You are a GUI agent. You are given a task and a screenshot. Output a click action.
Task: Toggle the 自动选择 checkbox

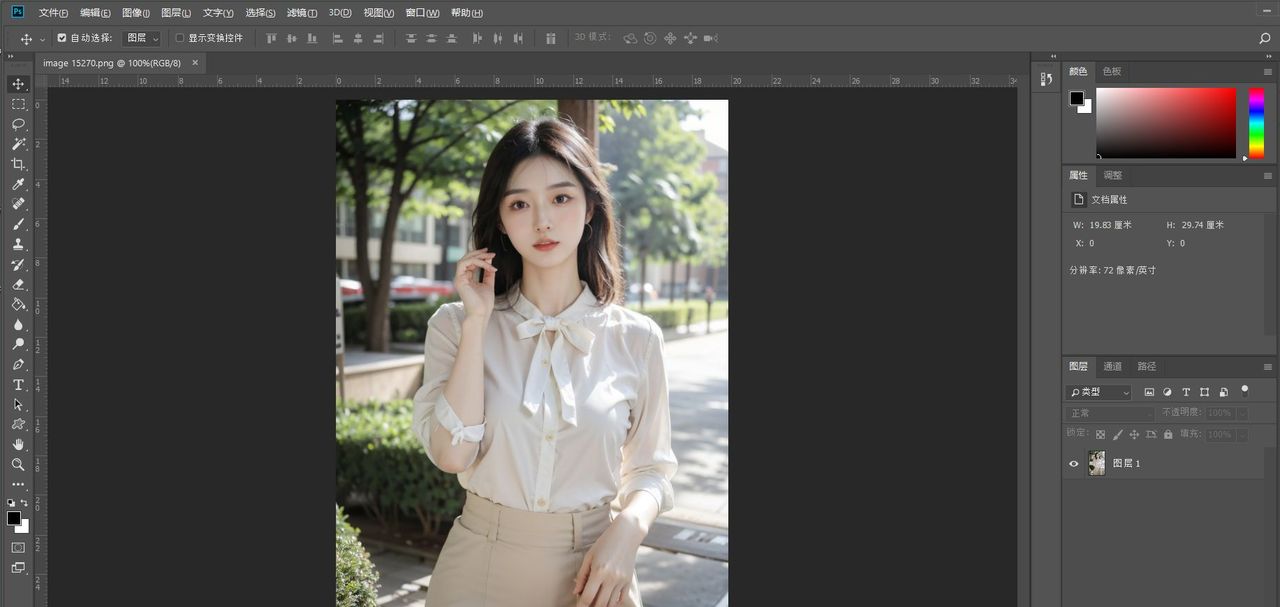[x=62, y=38]
